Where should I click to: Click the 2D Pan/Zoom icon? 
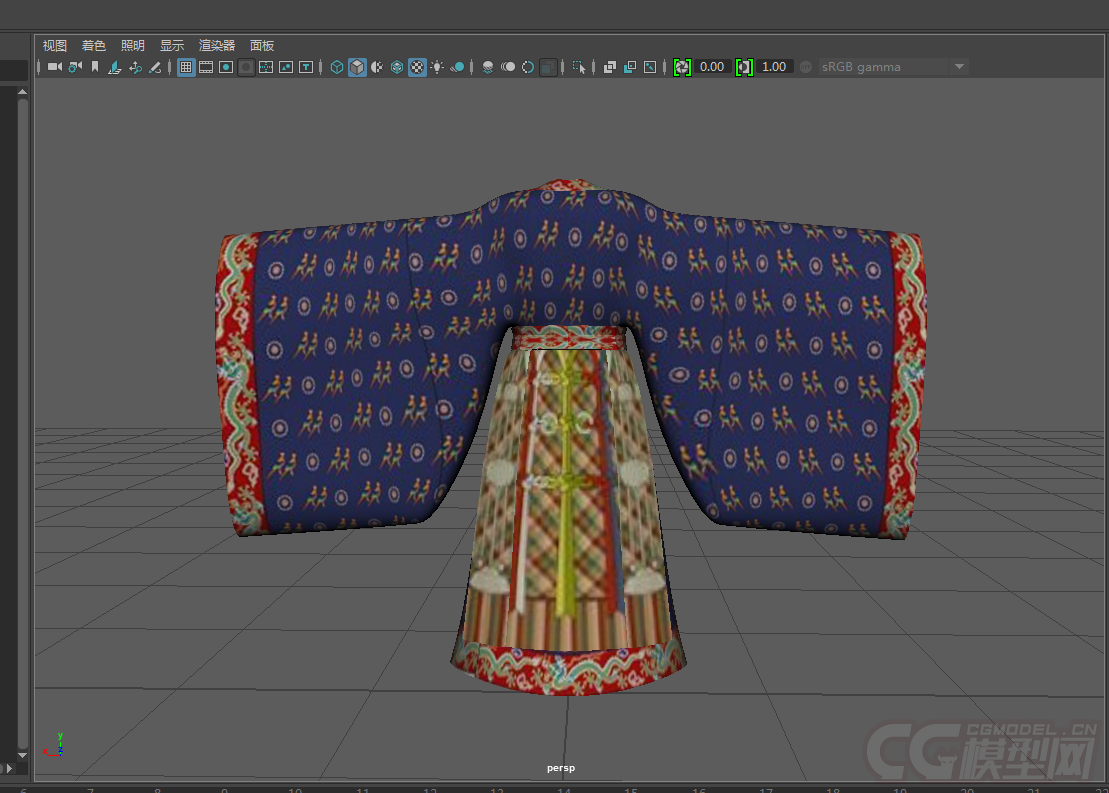135,67
